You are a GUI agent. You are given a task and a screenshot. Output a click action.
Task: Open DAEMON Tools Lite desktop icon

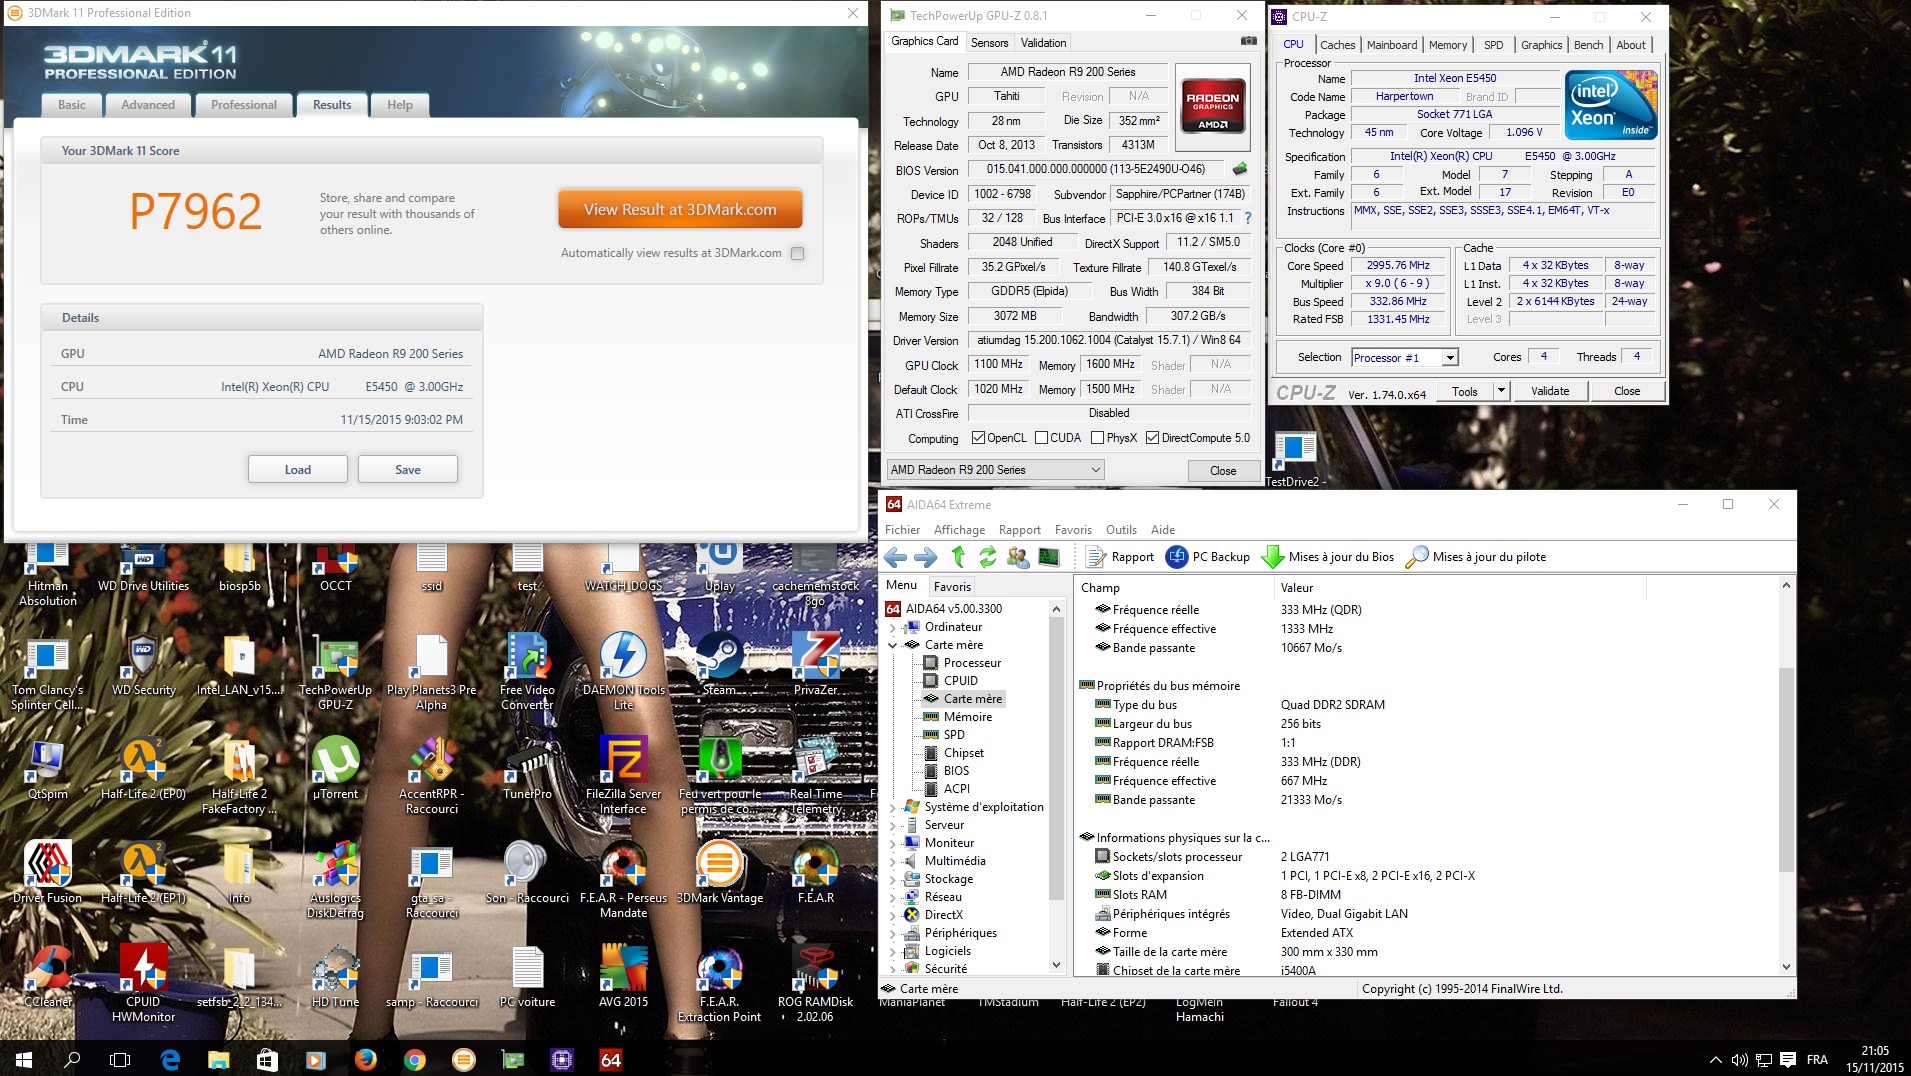pyautogui.click(x=623, y=671)
